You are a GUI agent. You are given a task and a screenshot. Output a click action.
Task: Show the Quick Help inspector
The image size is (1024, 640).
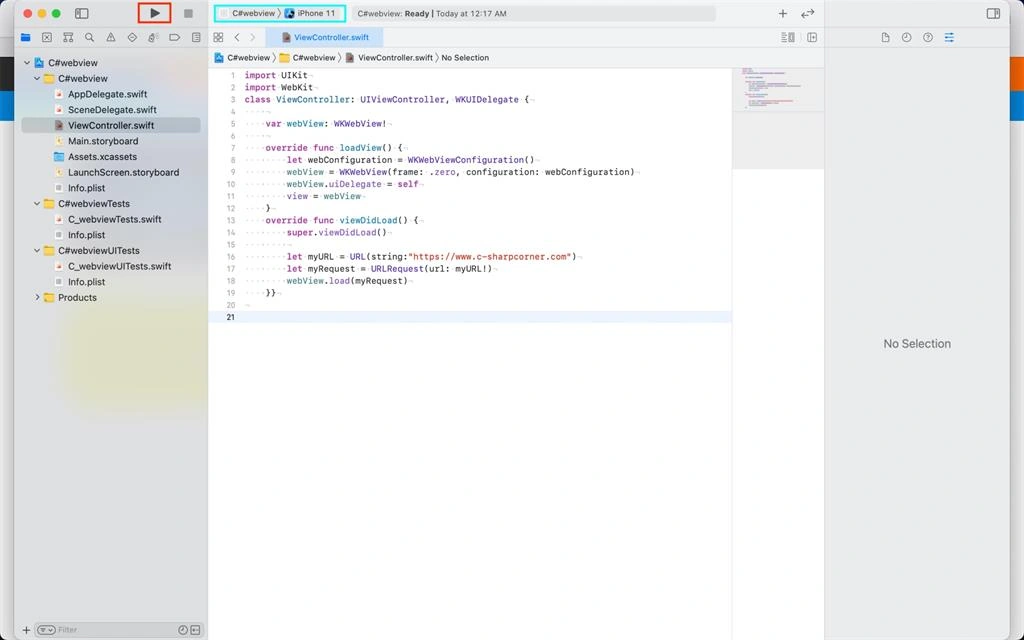pos(928,37)
